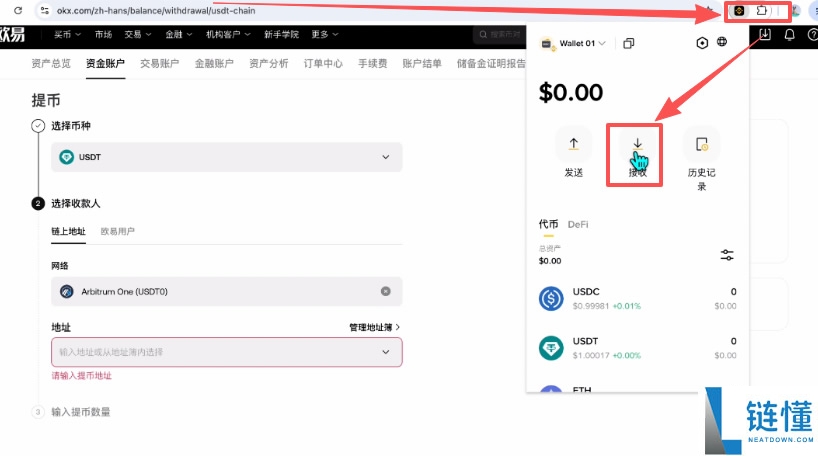
Task: Open token list filter sliders icon
Action: [727, 255]
